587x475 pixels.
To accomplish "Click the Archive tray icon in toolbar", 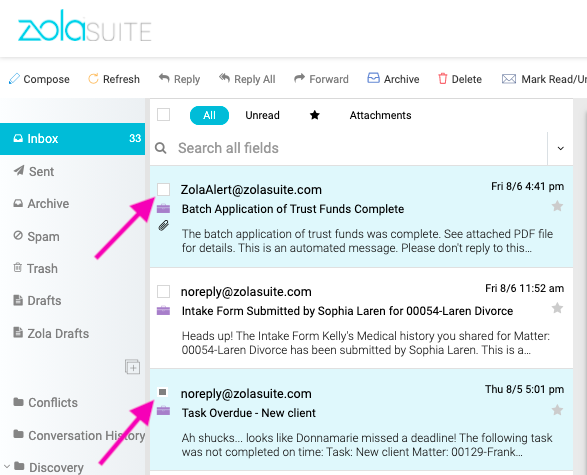I will pos(373,78).
